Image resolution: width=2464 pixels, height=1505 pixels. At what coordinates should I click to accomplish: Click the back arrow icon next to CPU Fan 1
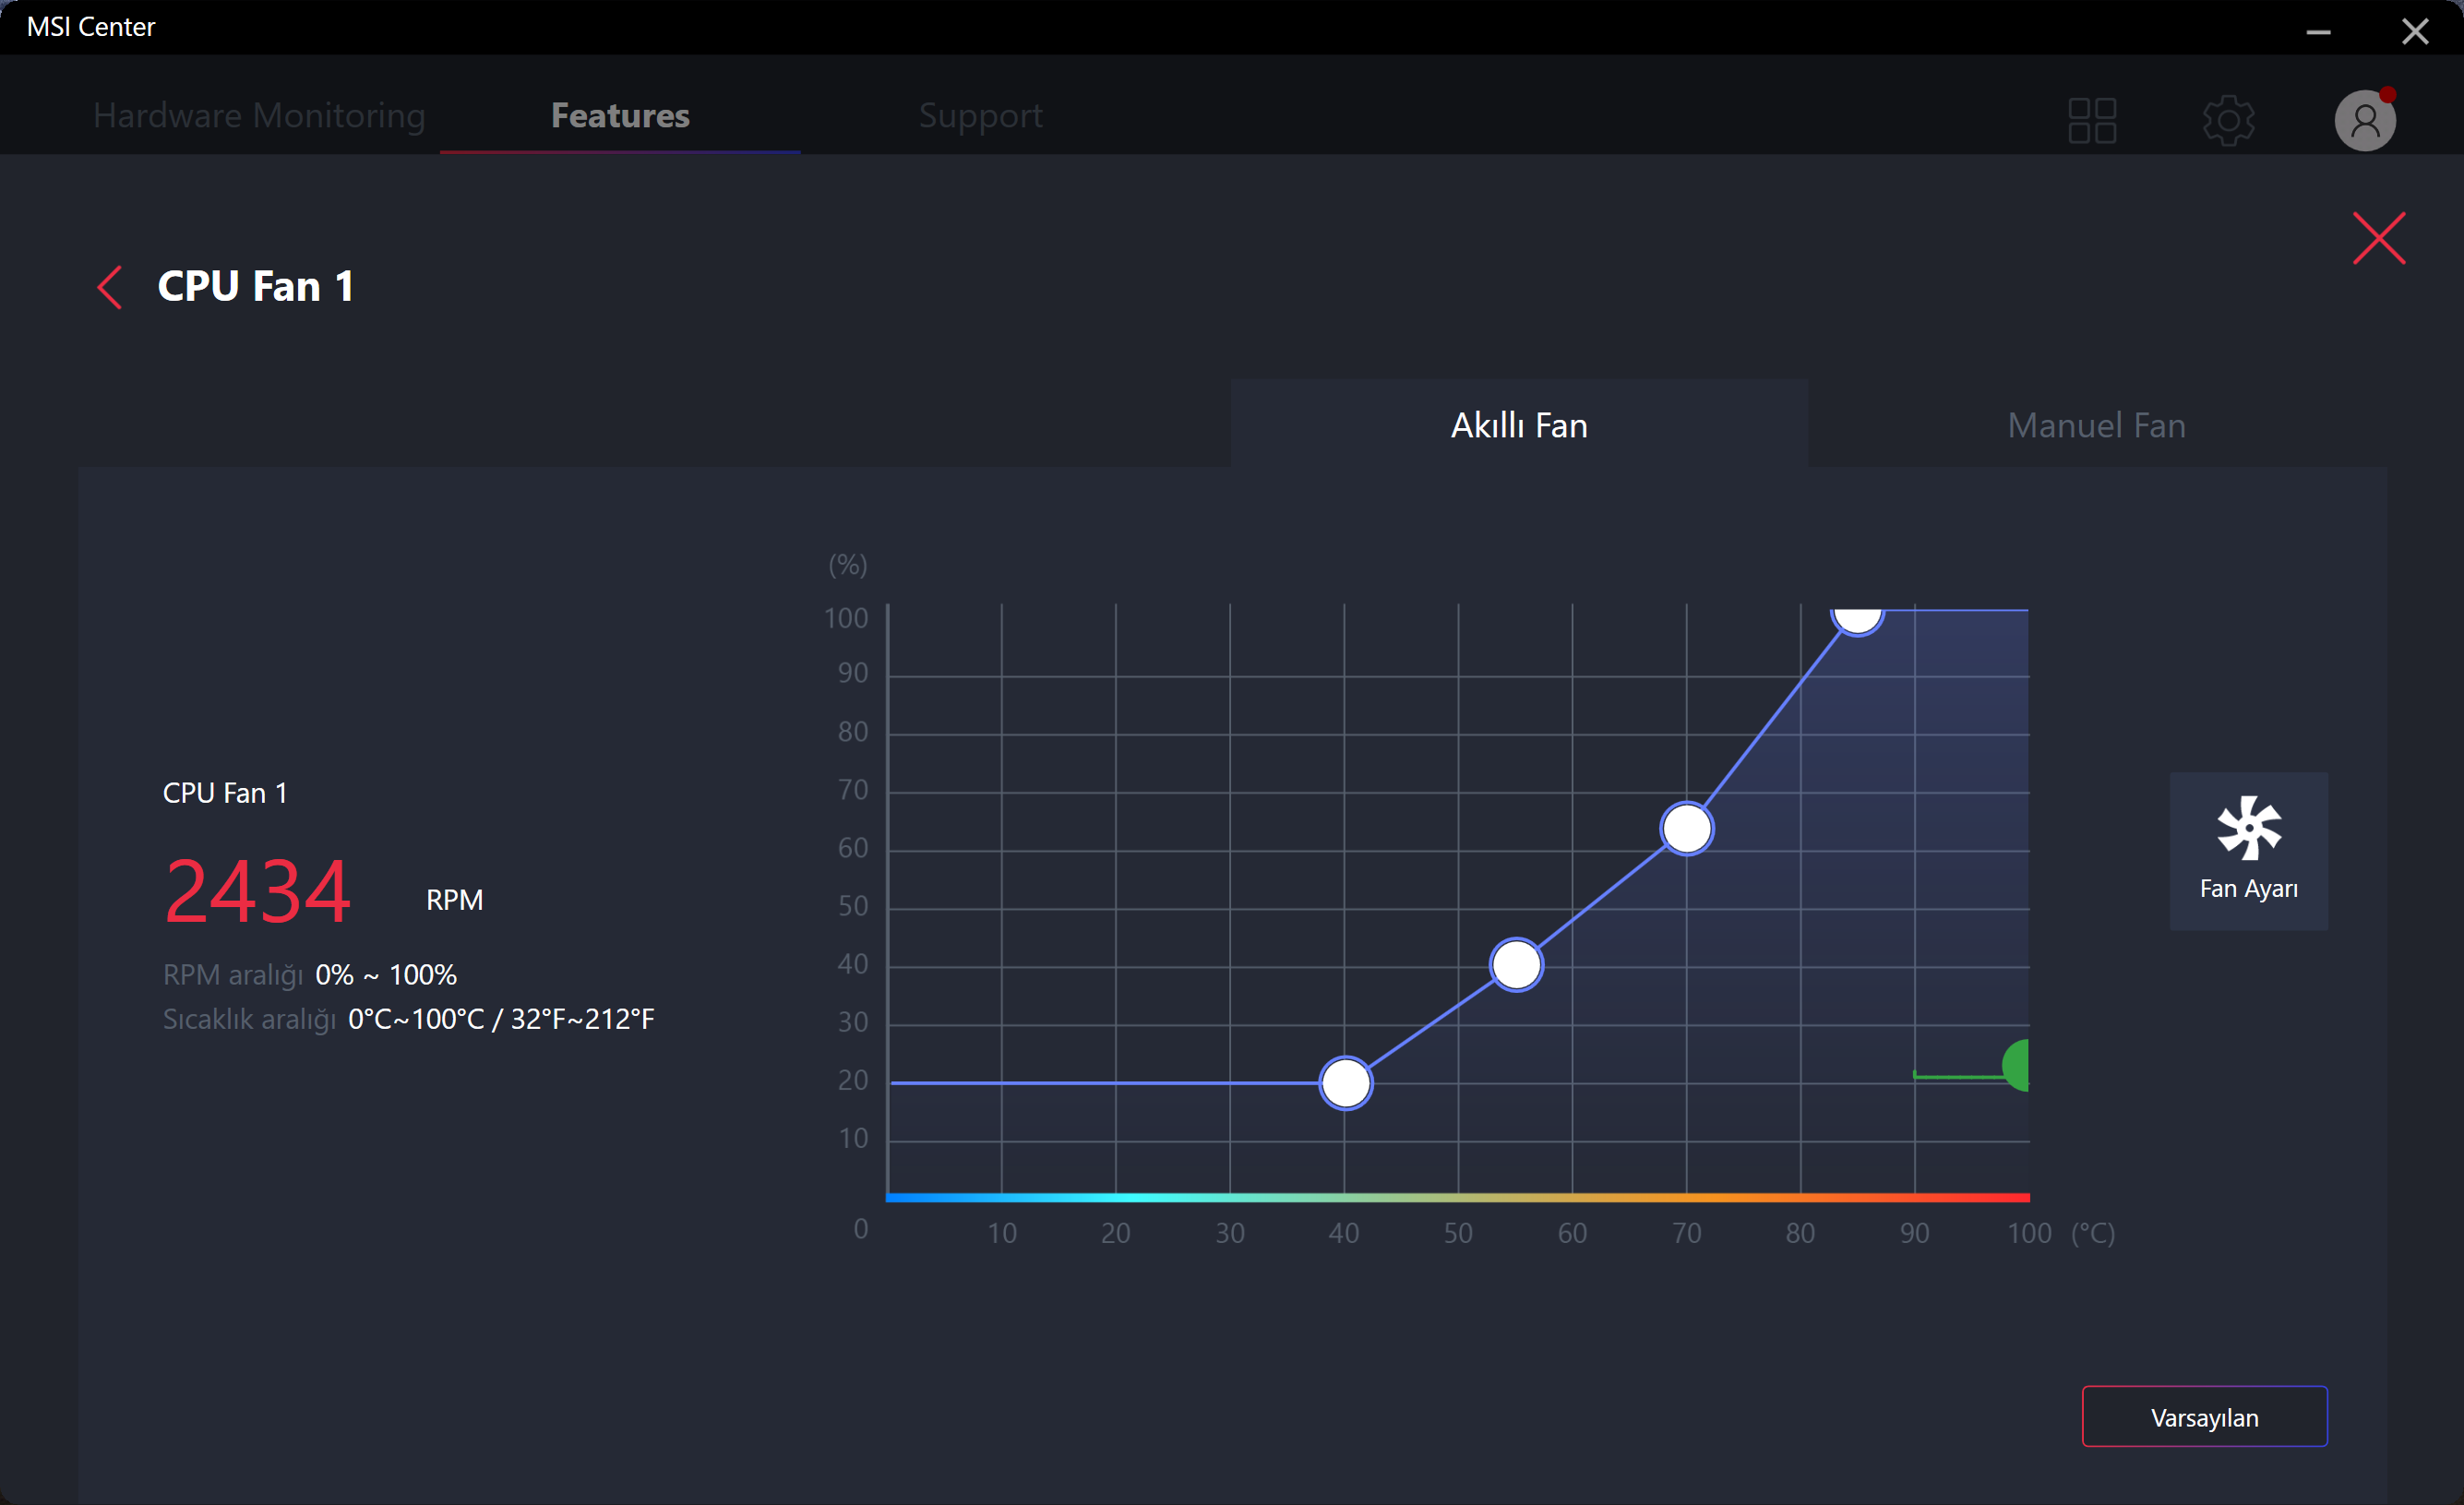pyautogui.click(x=107, y=285)
